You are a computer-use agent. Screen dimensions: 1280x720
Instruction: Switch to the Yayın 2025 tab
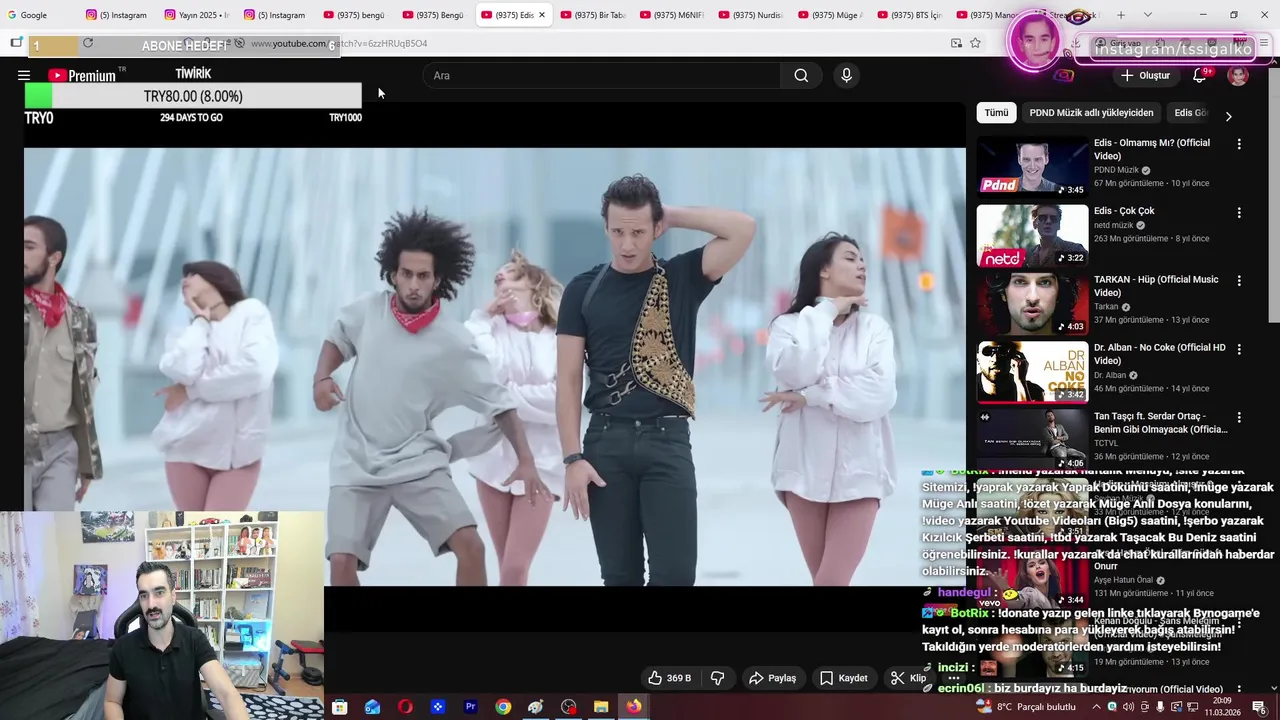(x=196, y=15)
